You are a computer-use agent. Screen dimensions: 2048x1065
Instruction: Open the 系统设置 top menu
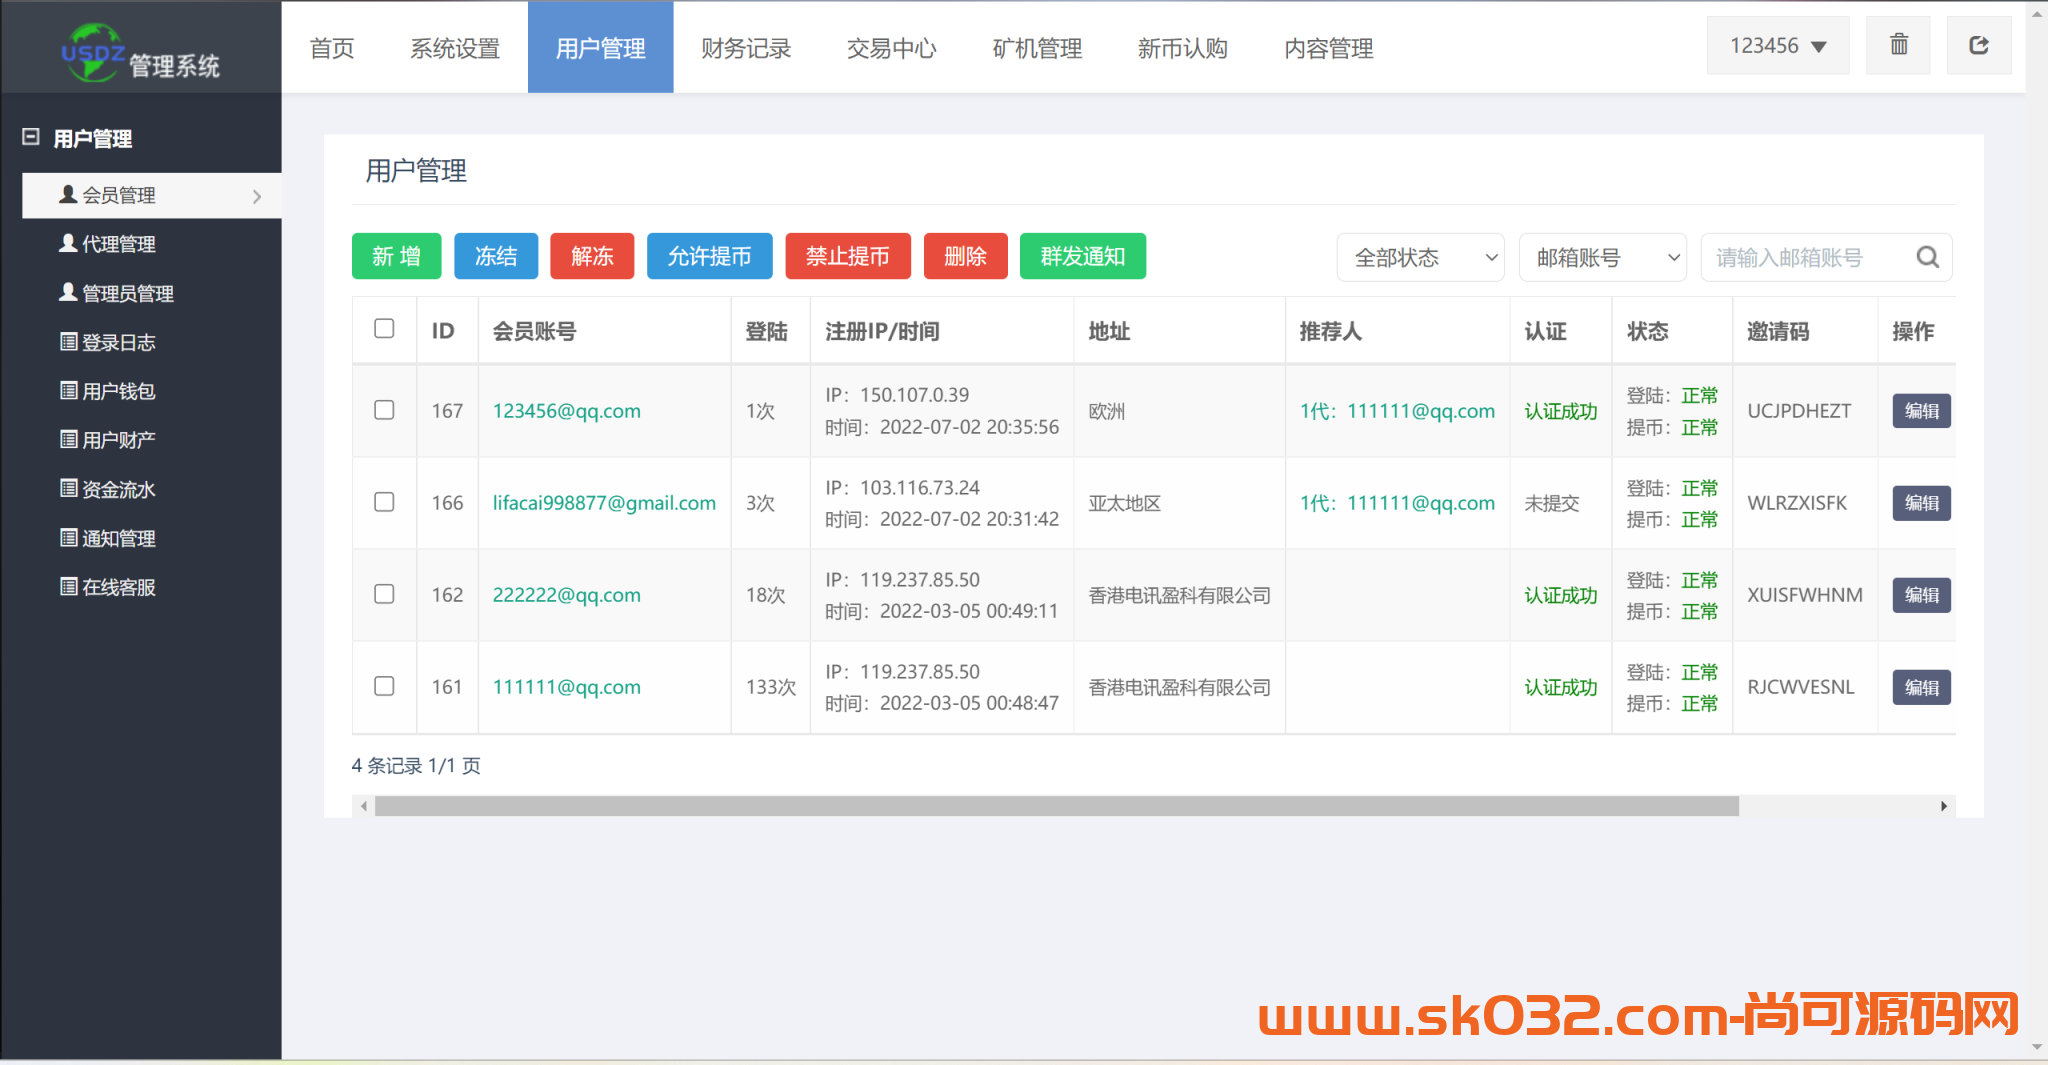[x=455, y=47]
